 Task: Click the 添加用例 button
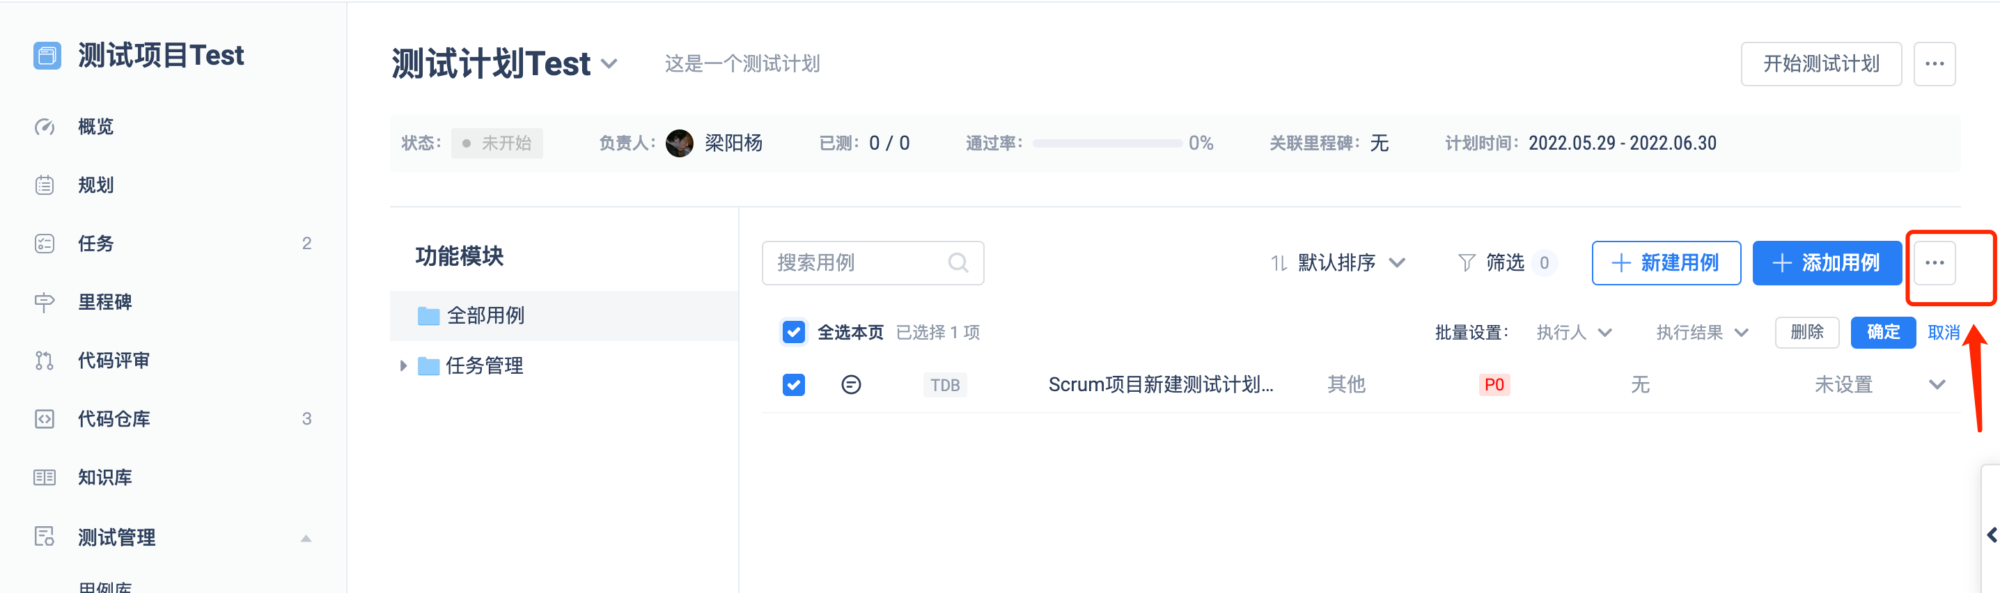pos(1826,263)
